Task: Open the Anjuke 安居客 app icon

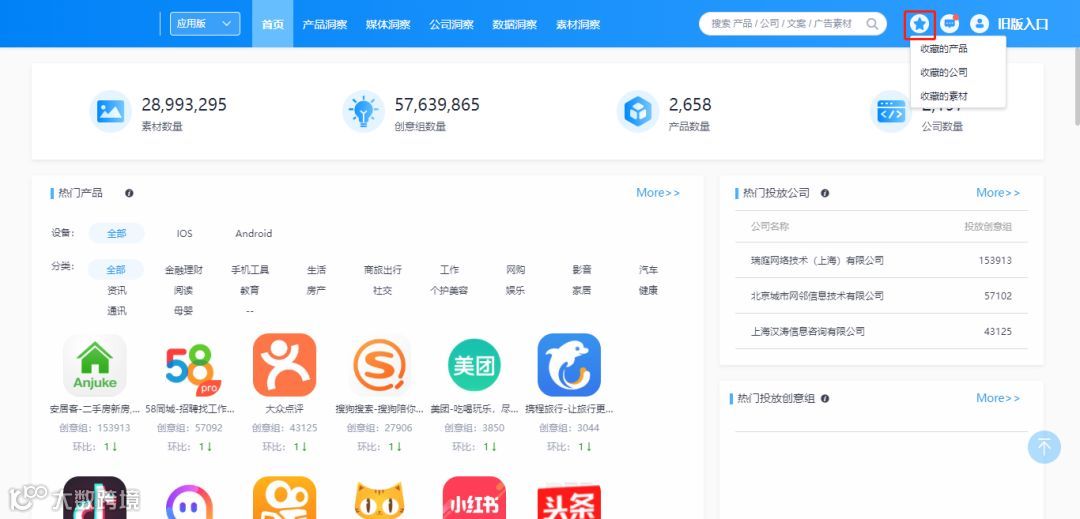Action: point(94,366)
